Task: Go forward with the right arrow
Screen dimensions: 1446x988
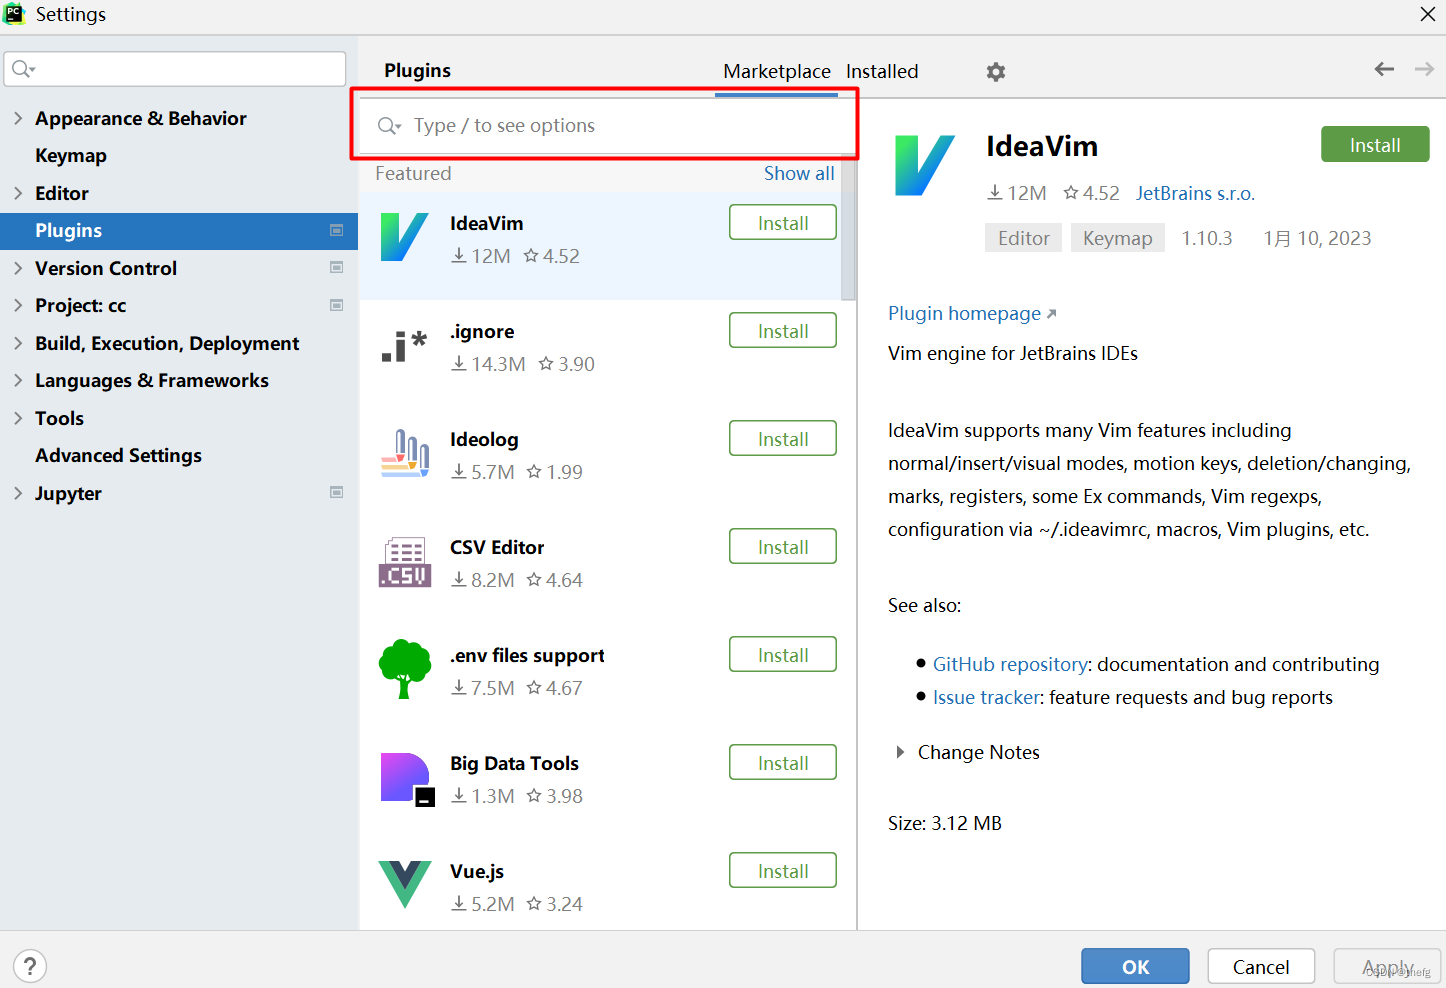Action: (1424, 69)
